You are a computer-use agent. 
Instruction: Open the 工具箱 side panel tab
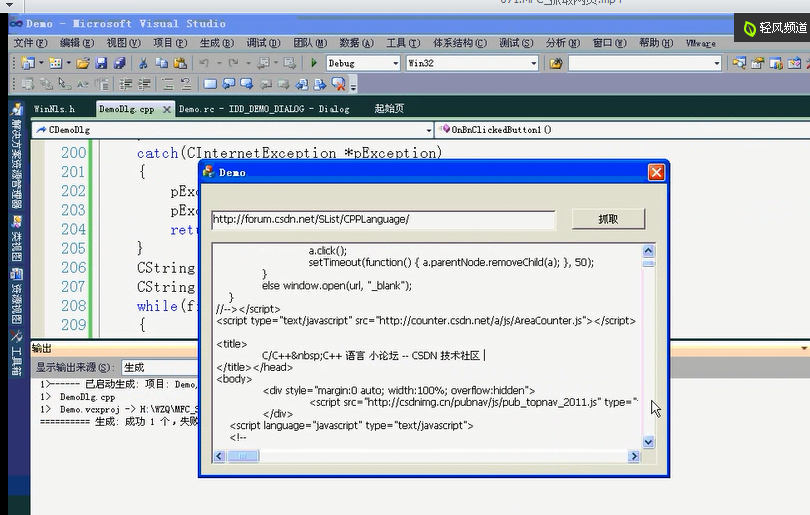(17, 353)
